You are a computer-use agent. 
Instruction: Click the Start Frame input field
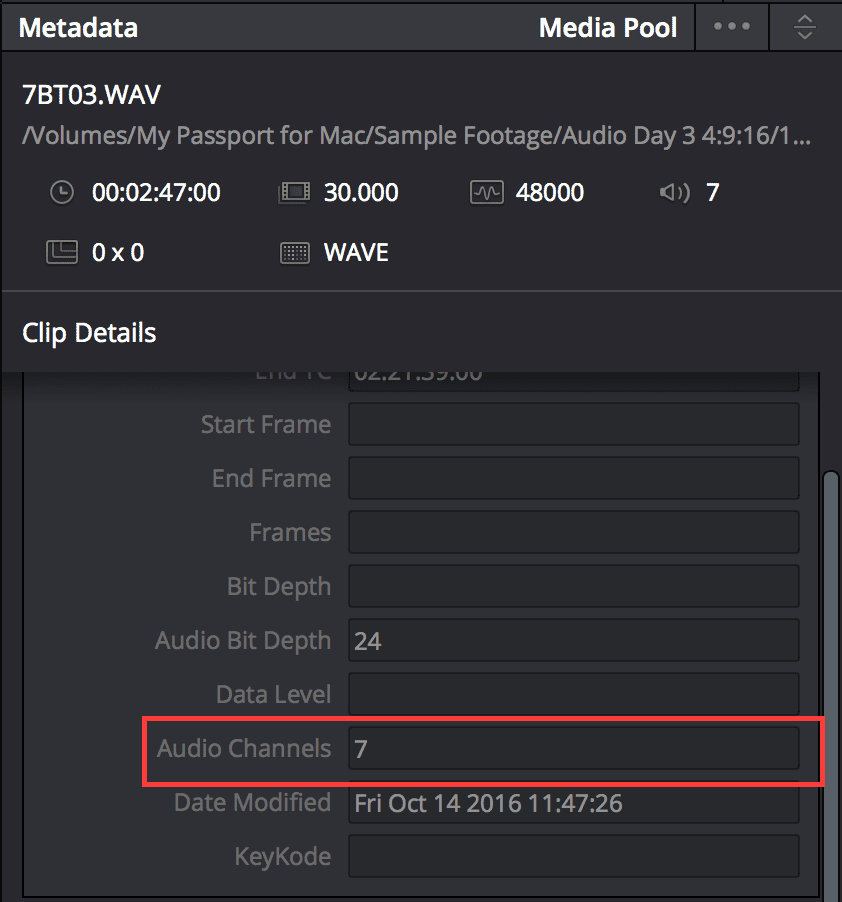tap(573, 425)
